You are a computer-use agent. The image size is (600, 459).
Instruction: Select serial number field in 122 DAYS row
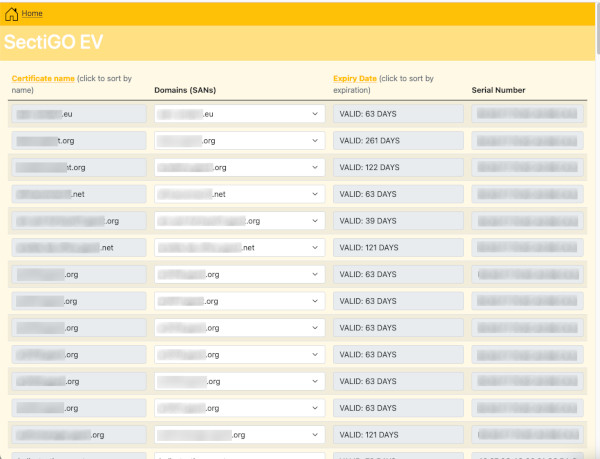(x=527, y=168)
